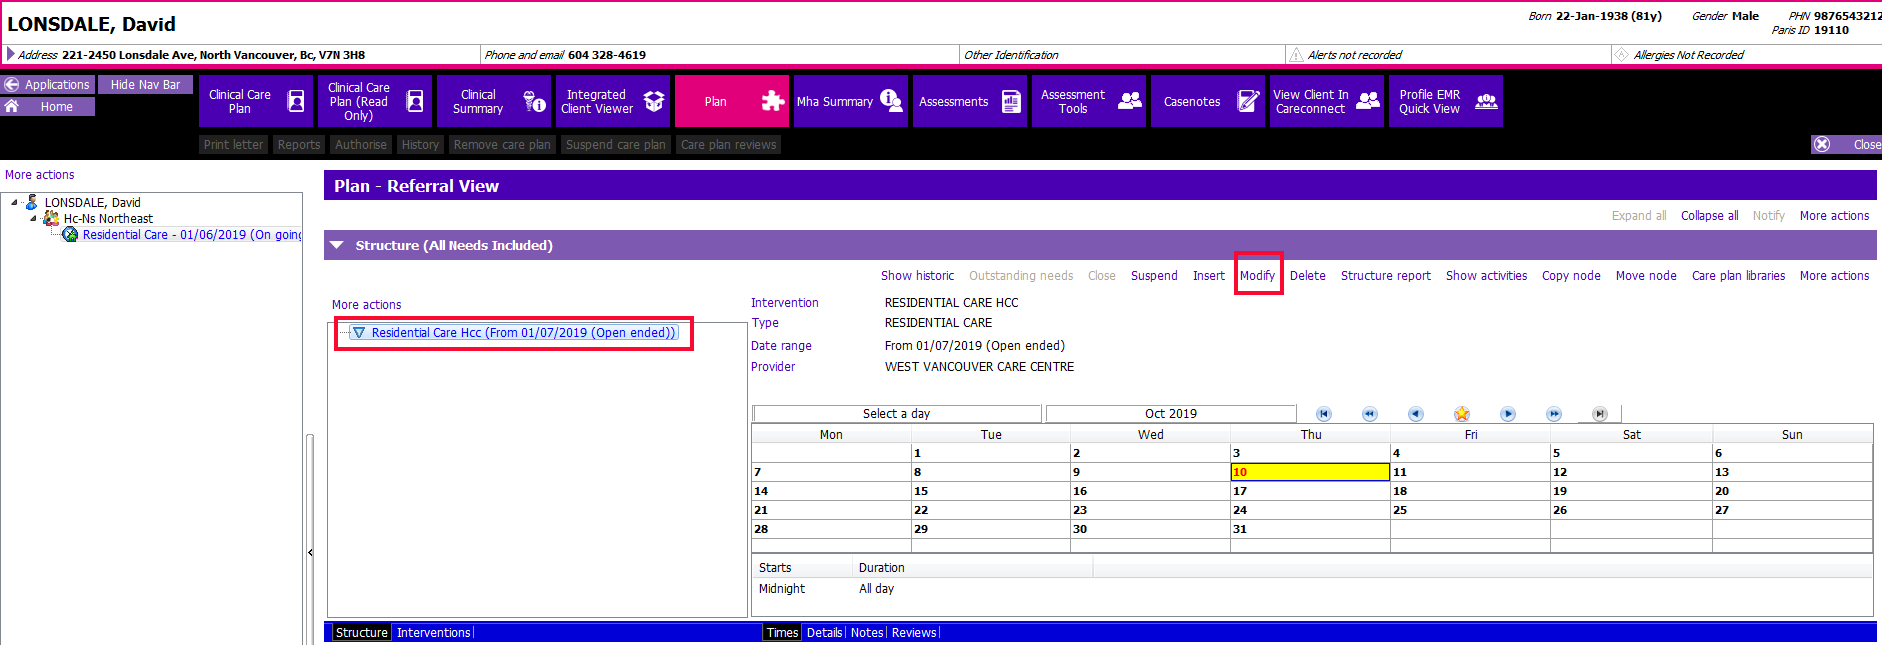Viewport: 1882px width, 645px height.
Task: Click fast-rewind calendar navigation arrow
Action: 1370,414
